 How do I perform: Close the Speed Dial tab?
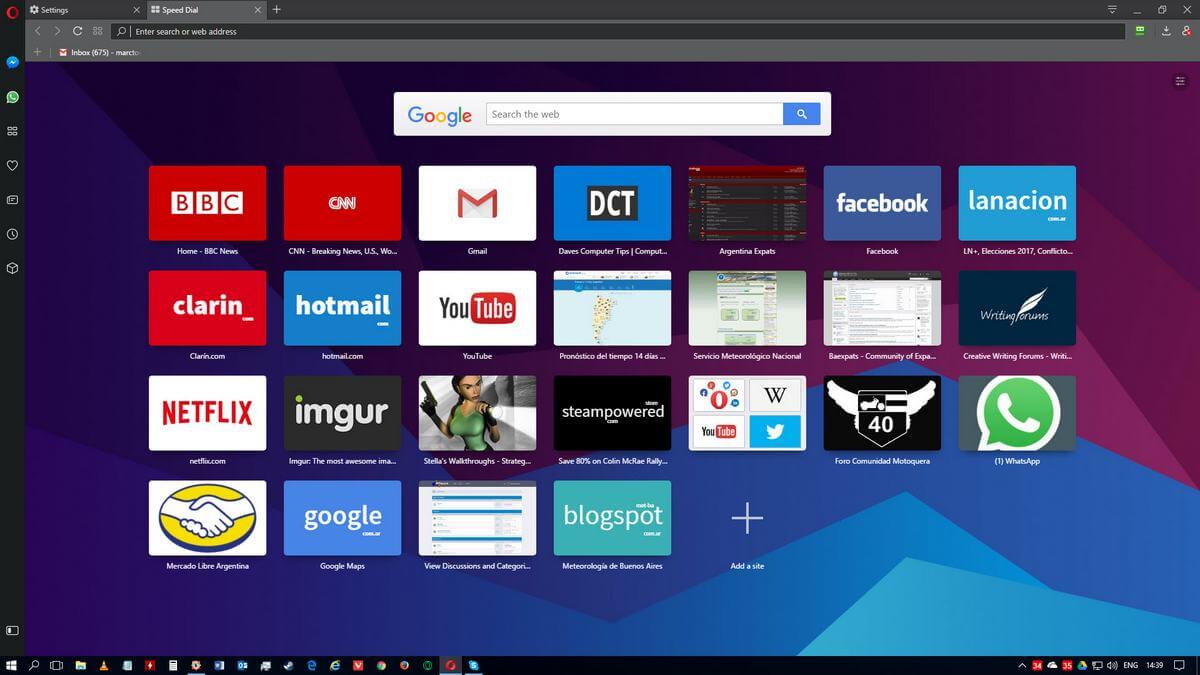pyautogui.click(x=257, y=10)
